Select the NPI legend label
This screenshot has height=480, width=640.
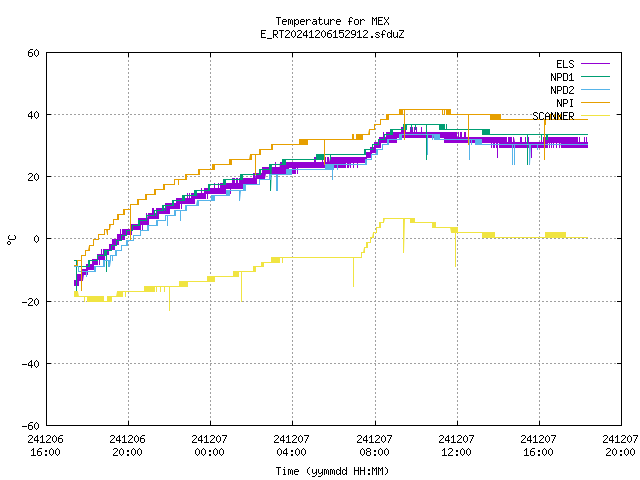click(565, 103)
